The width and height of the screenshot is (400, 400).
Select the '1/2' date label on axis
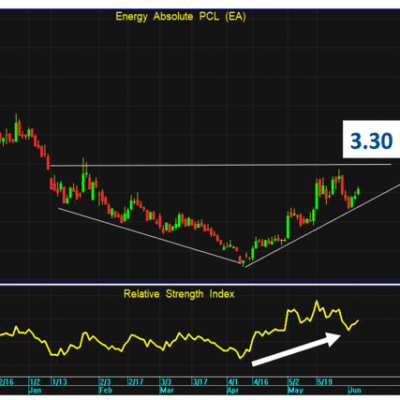[35, 382]
